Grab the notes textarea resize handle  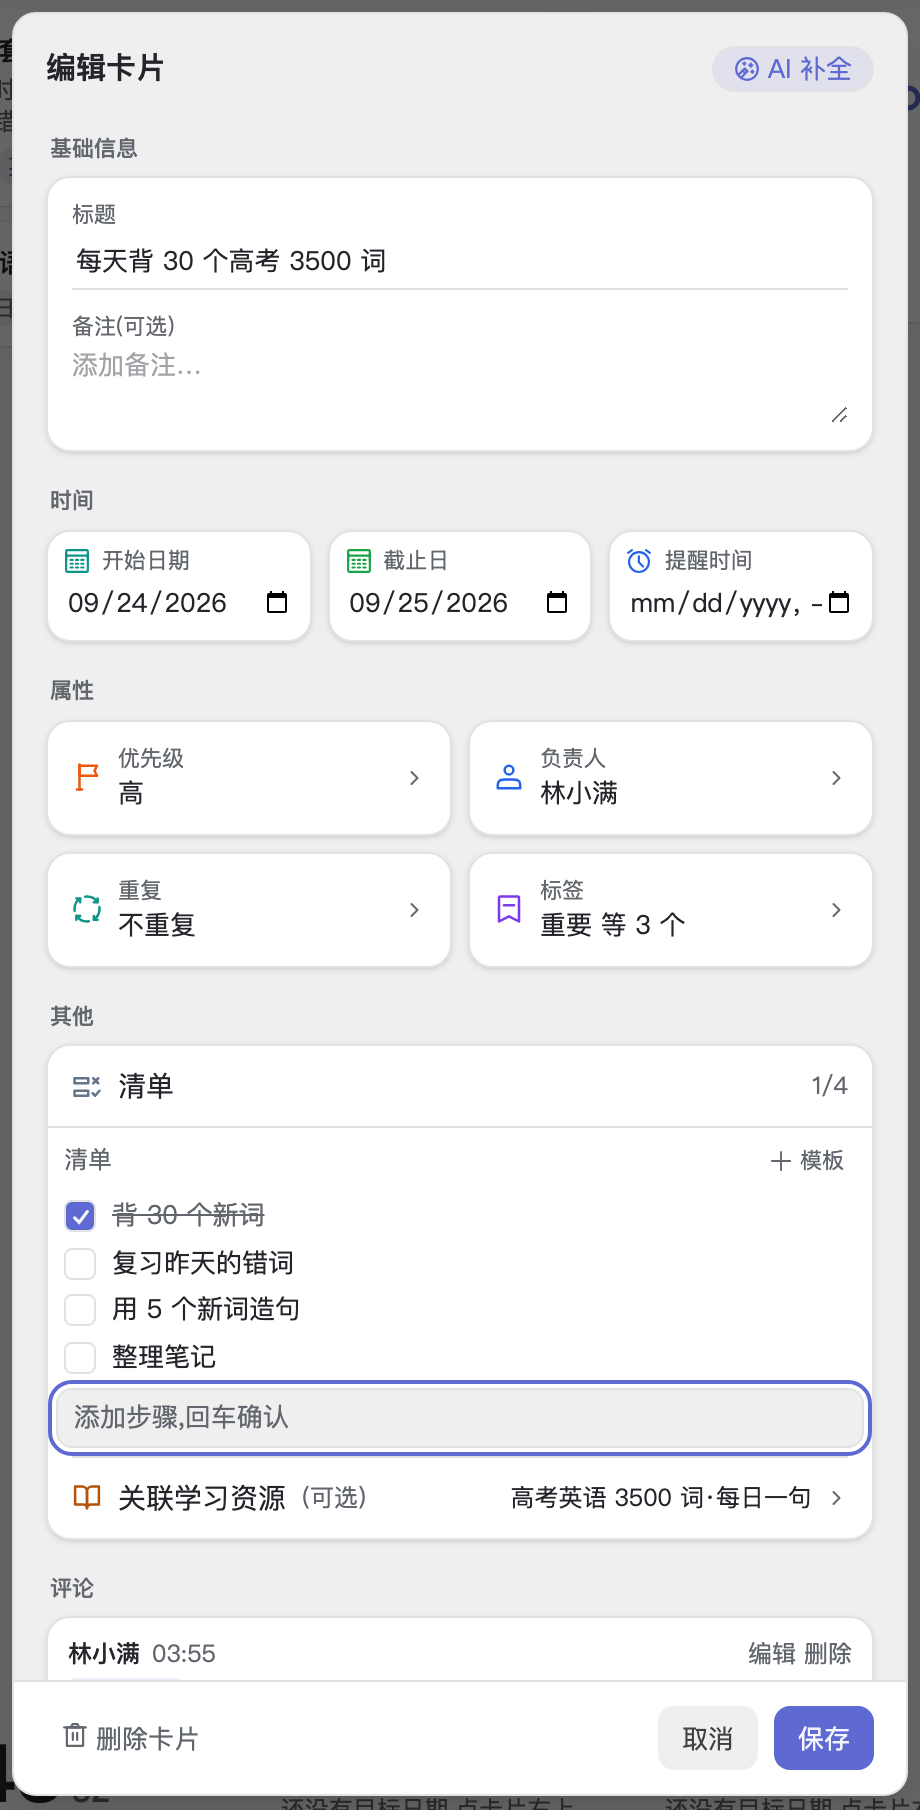(839, 415)
